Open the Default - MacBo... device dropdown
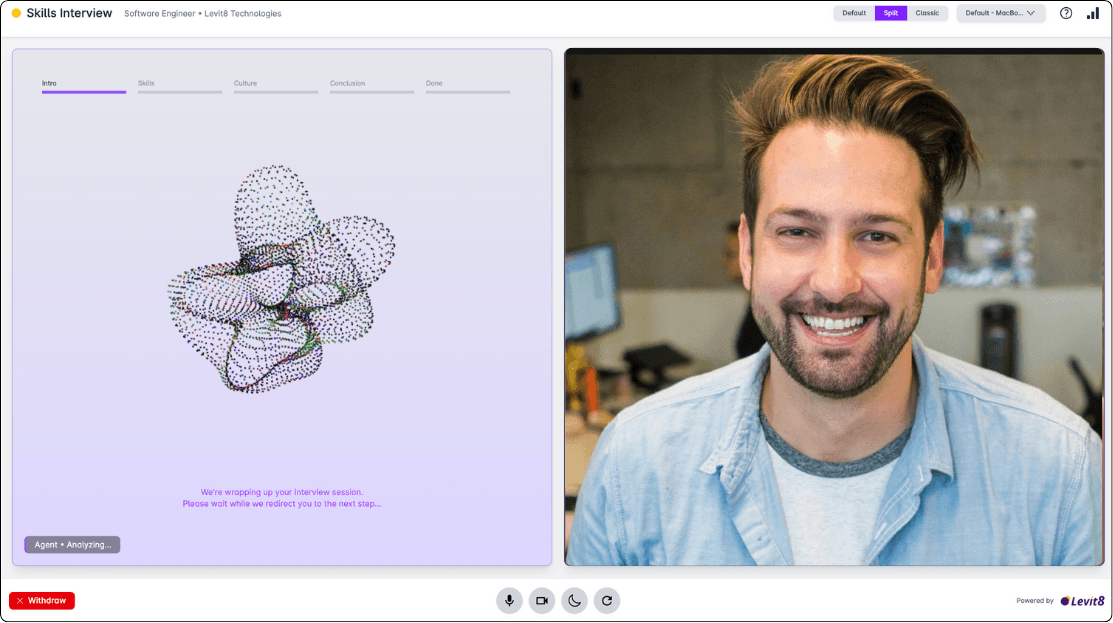Screen dimensions: 1113x623 [1000, 13]
